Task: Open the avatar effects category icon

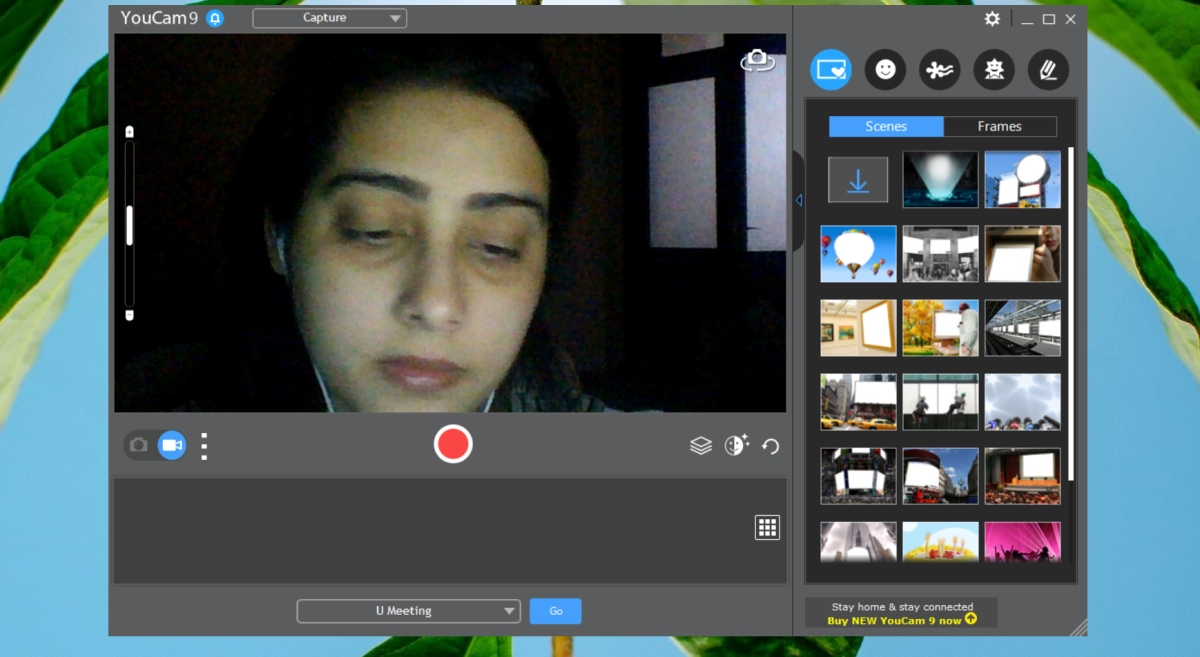Action: [x=994, y=70]
